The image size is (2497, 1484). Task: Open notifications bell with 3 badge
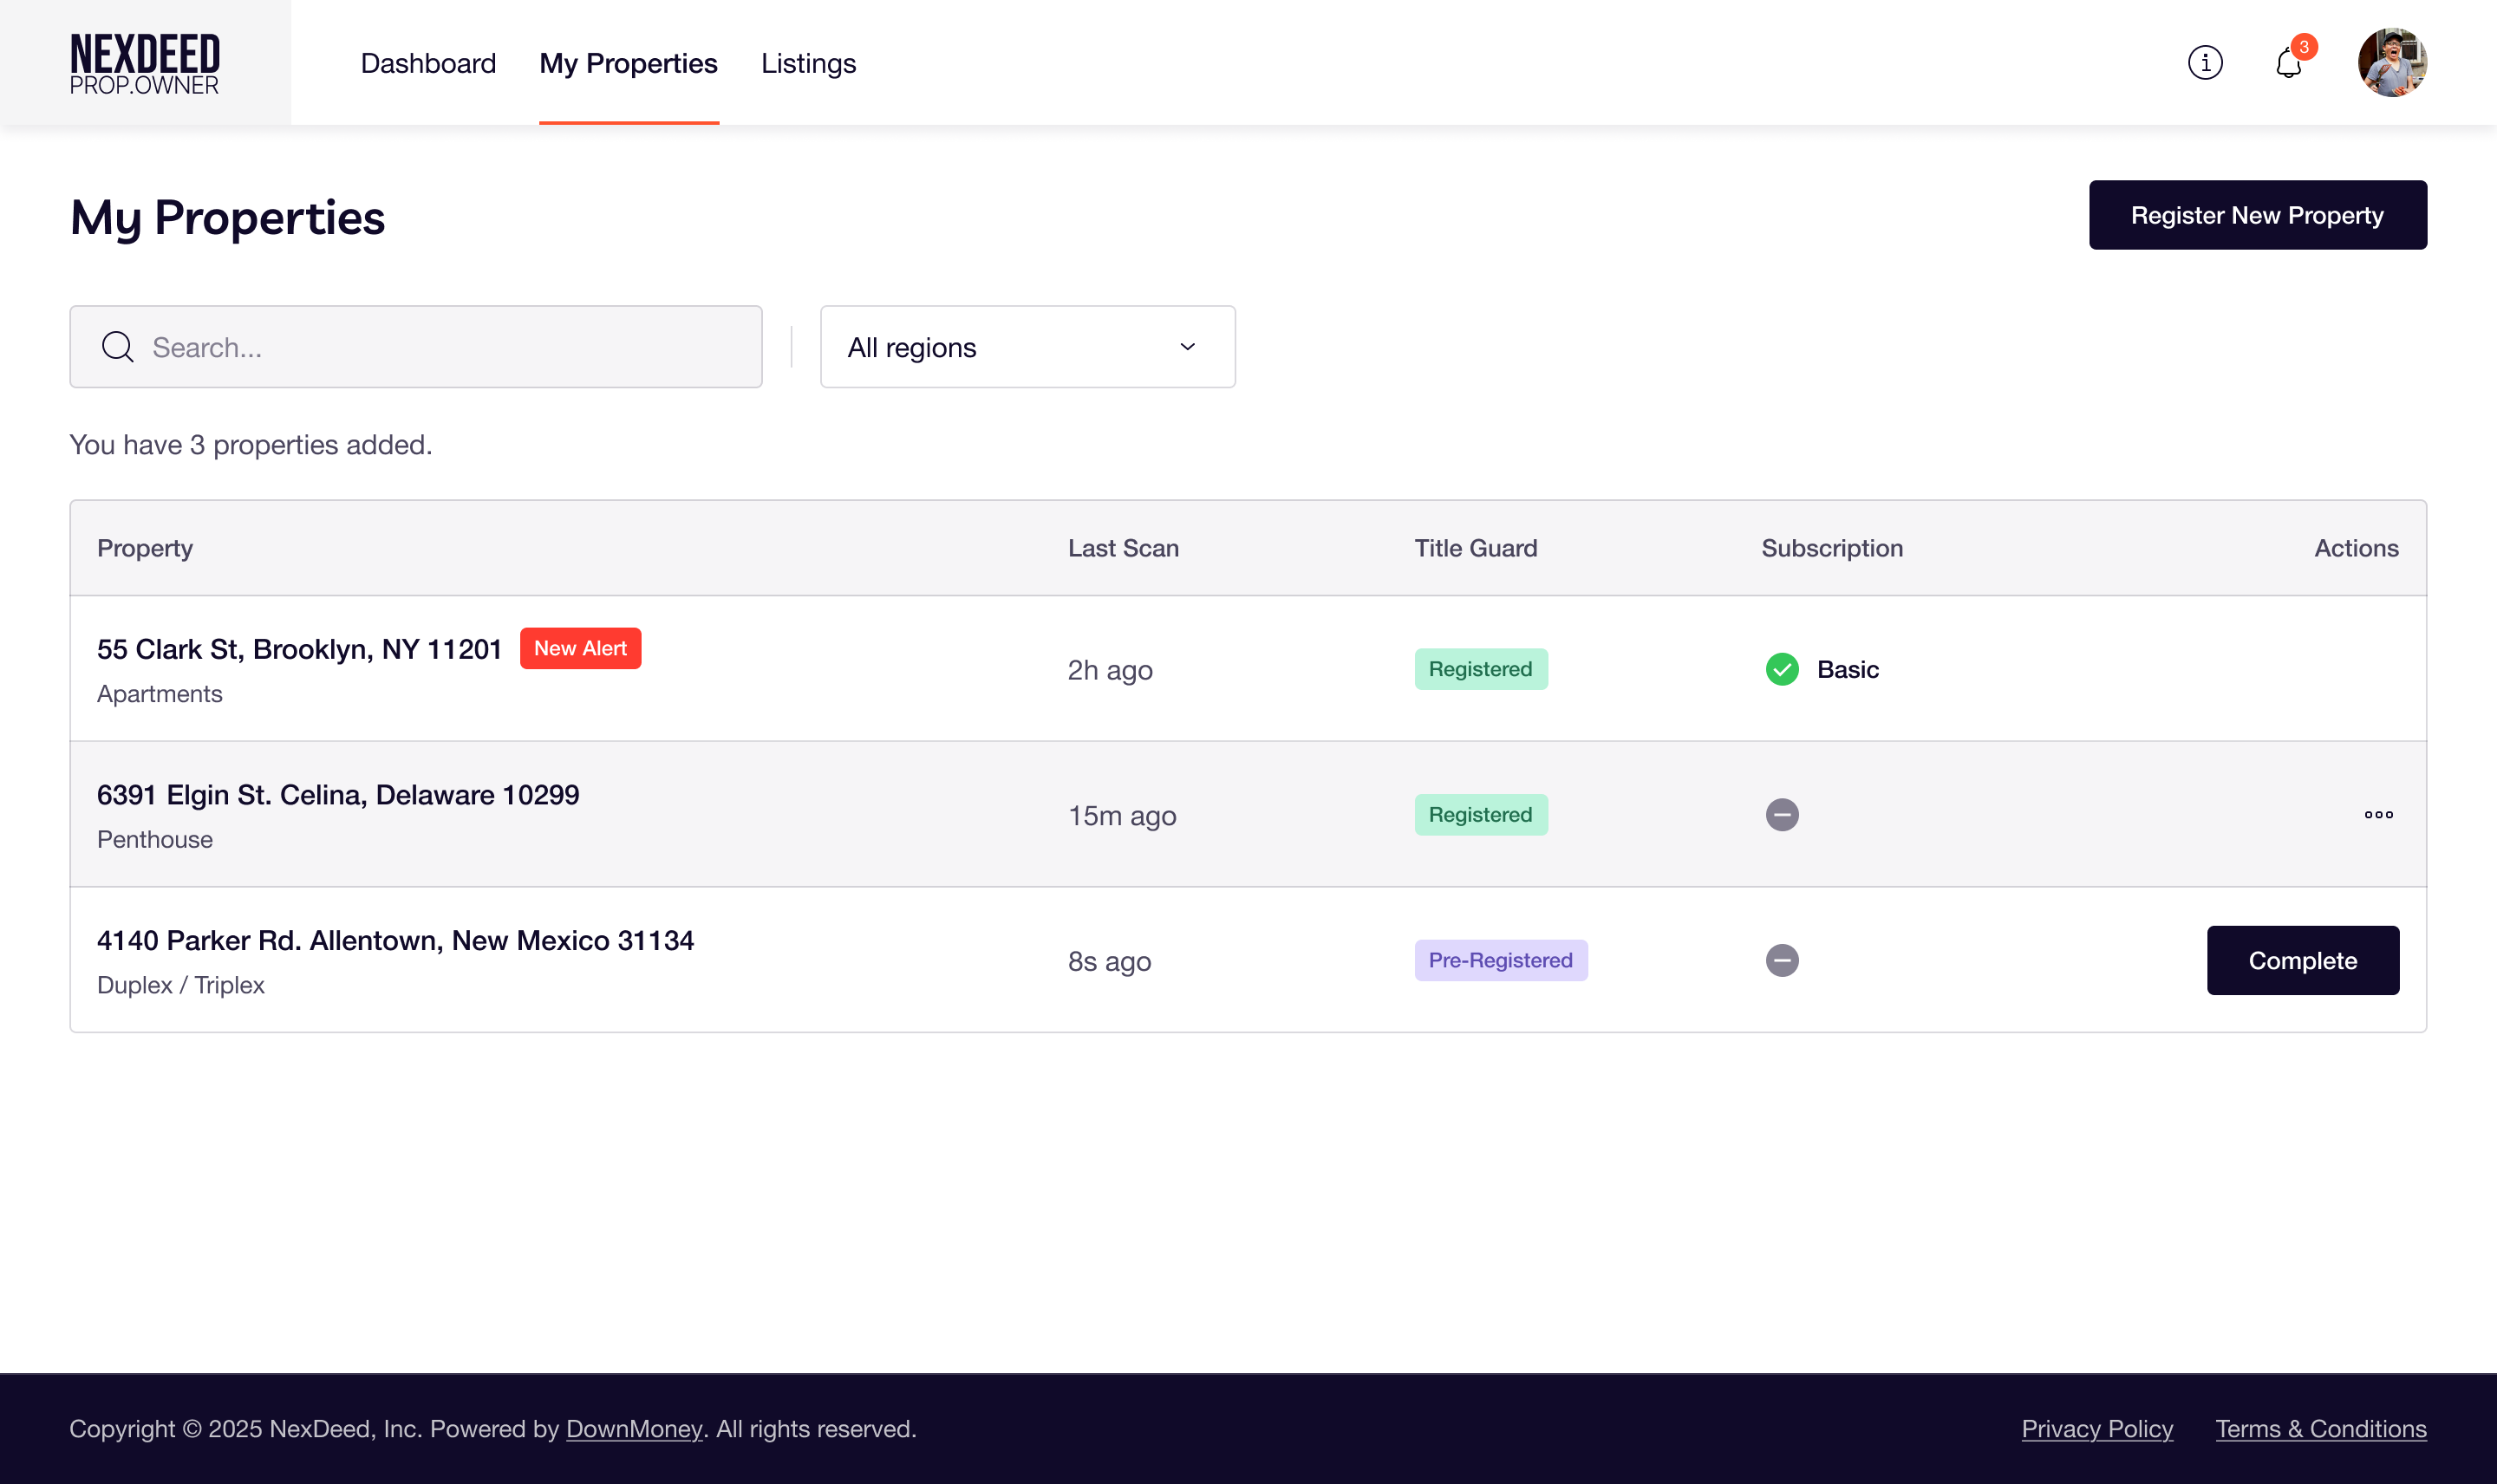tap(2288, 64)
